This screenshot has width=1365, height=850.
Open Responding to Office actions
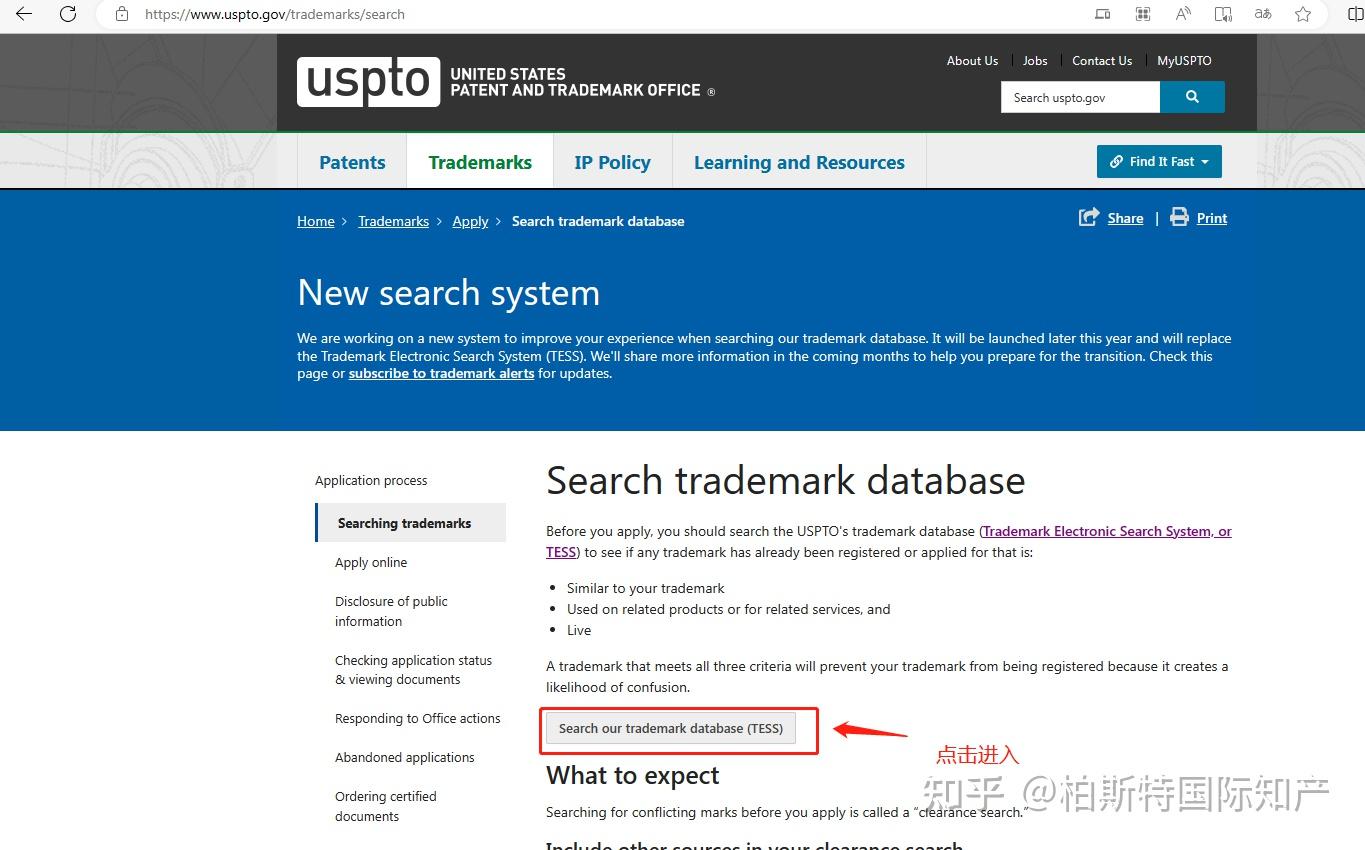(x=418, y=718)
